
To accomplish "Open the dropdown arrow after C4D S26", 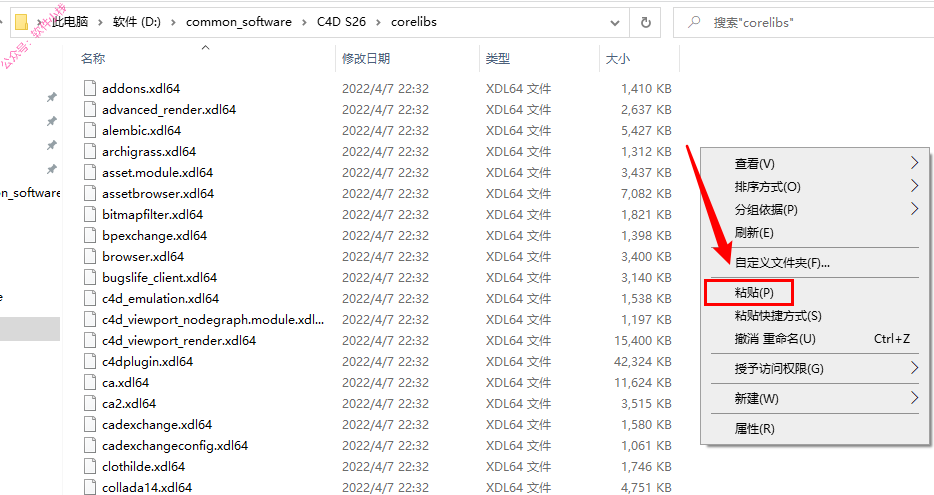I will [378, 23].
